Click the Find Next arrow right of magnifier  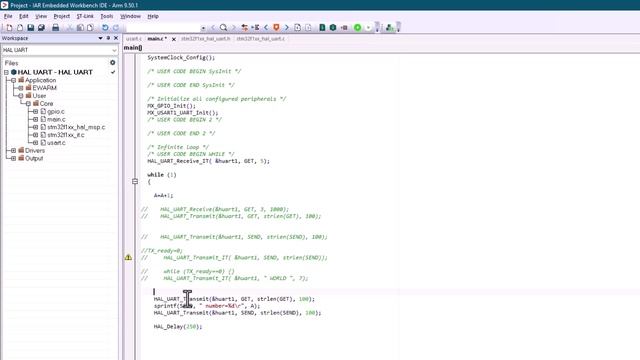point(234,28)
